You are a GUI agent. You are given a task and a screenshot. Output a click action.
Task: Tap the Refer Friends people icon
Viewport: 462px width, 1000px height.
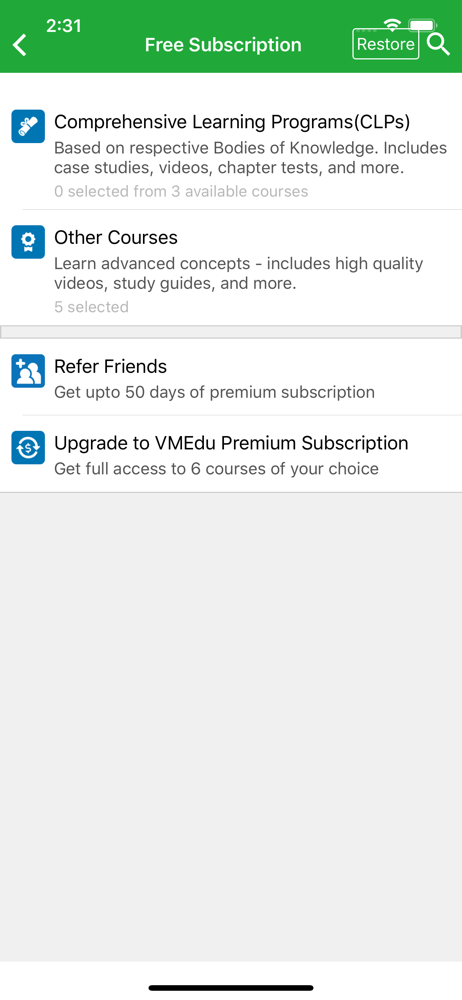tap(28, 371)
